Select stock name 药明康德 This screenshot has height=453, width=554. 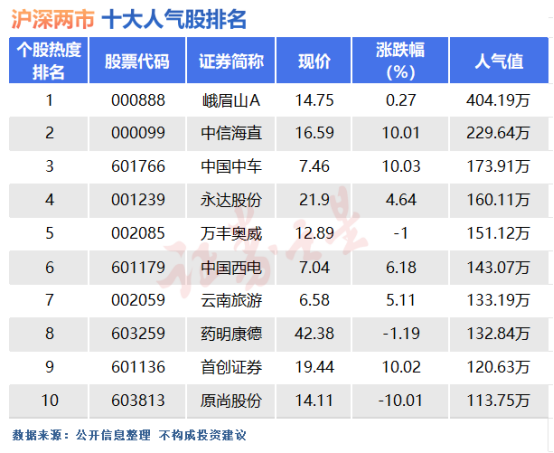point(231,334)
